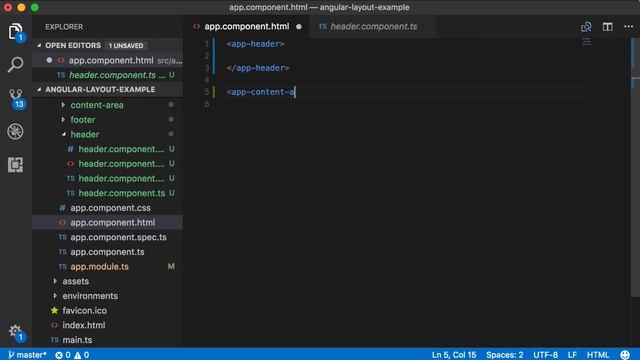The image size is (640, 360).
Task: Open Source Control view with 13 changes
Action: pyautogui.click(x=15, y=98)
